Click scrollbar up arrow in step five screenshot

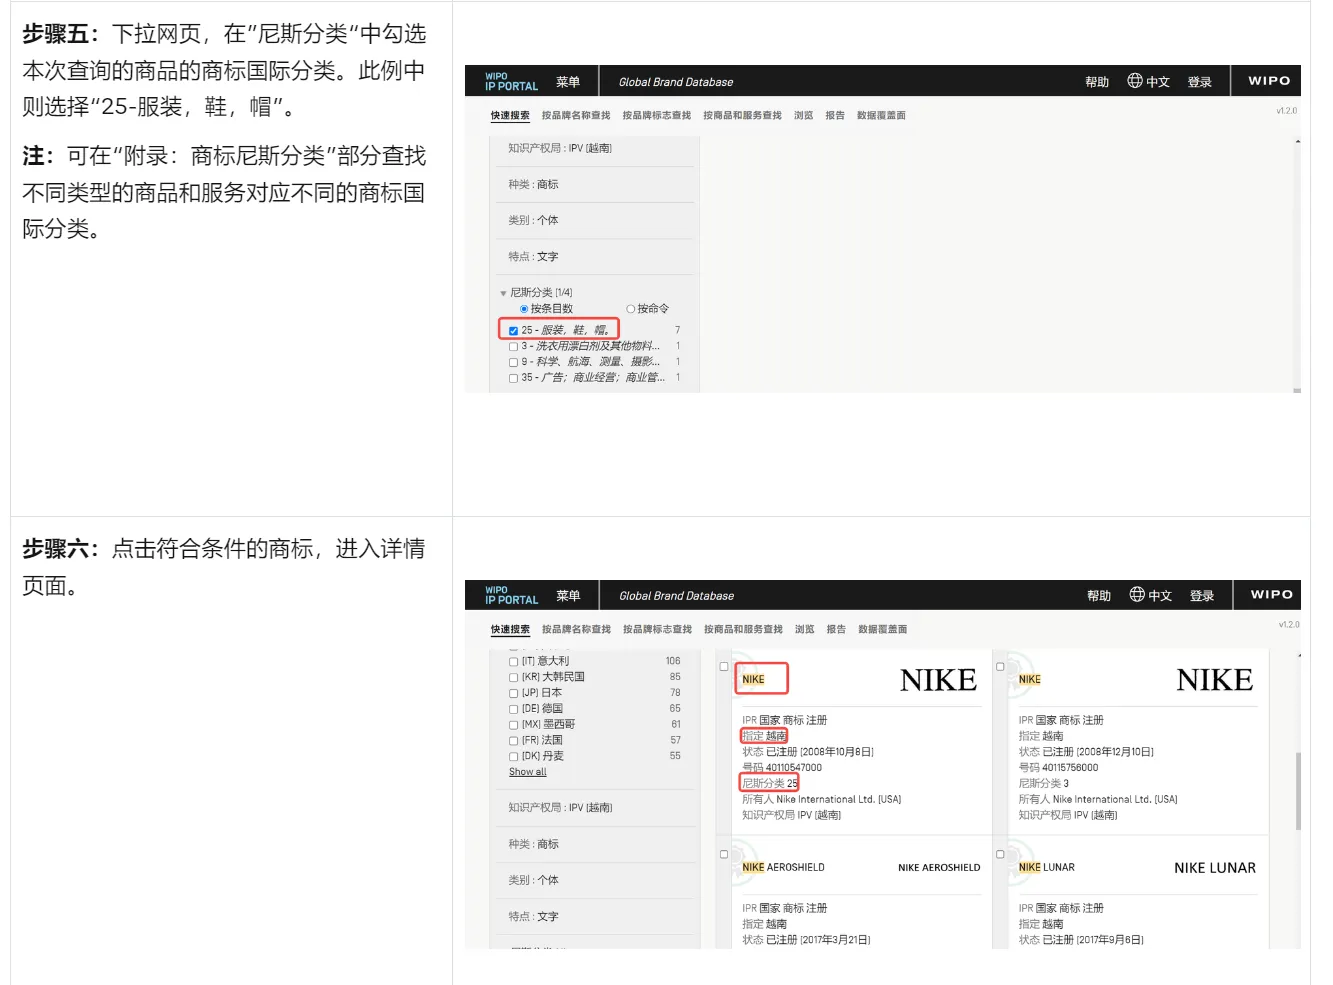(1297, 142)
